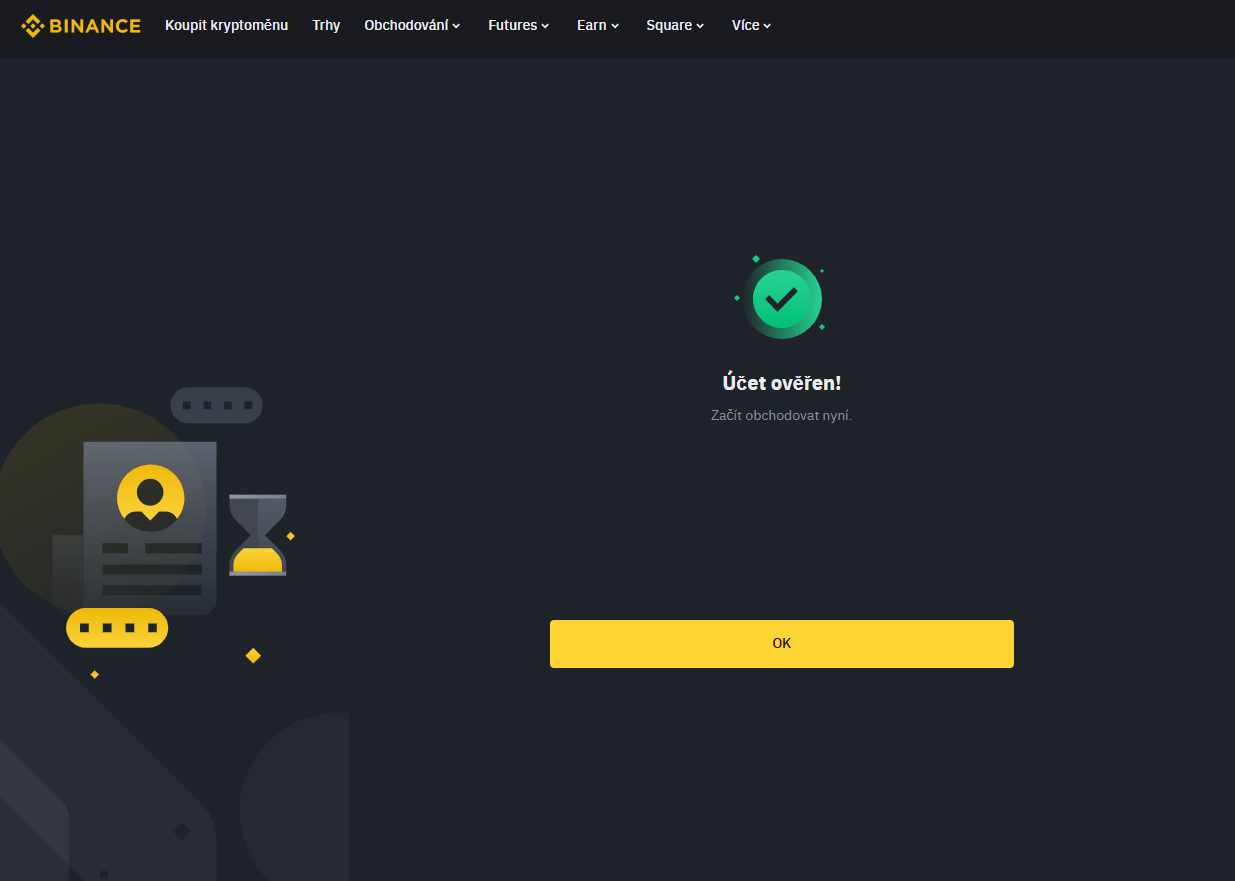The height and width of the screenshot is (881, 1235).
Task: Expand the Více navigation dropdown
Action: click(x=750, y=25)
